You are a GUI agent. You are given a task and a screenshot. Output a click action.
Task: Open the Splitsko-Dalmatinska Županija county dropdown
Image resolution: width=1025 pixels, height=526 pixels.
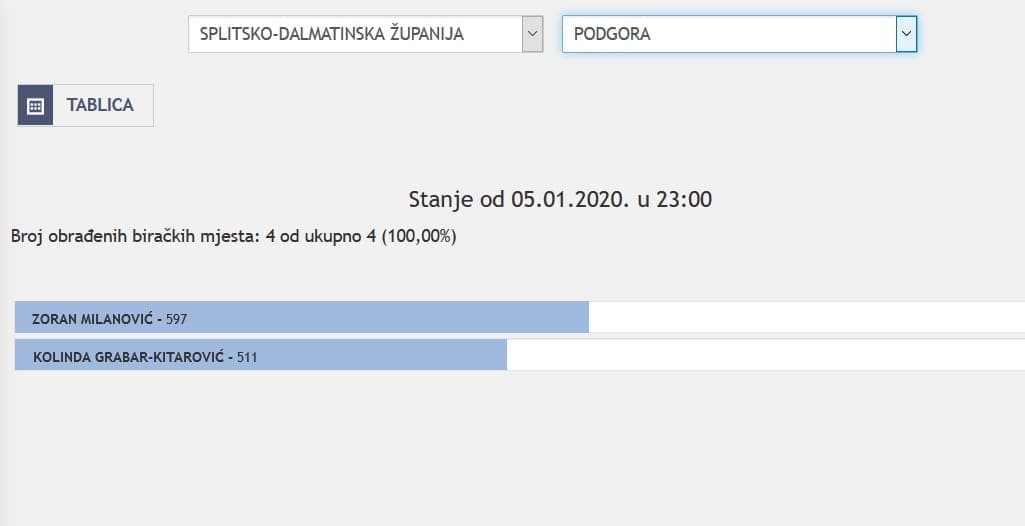coord(355,34)
